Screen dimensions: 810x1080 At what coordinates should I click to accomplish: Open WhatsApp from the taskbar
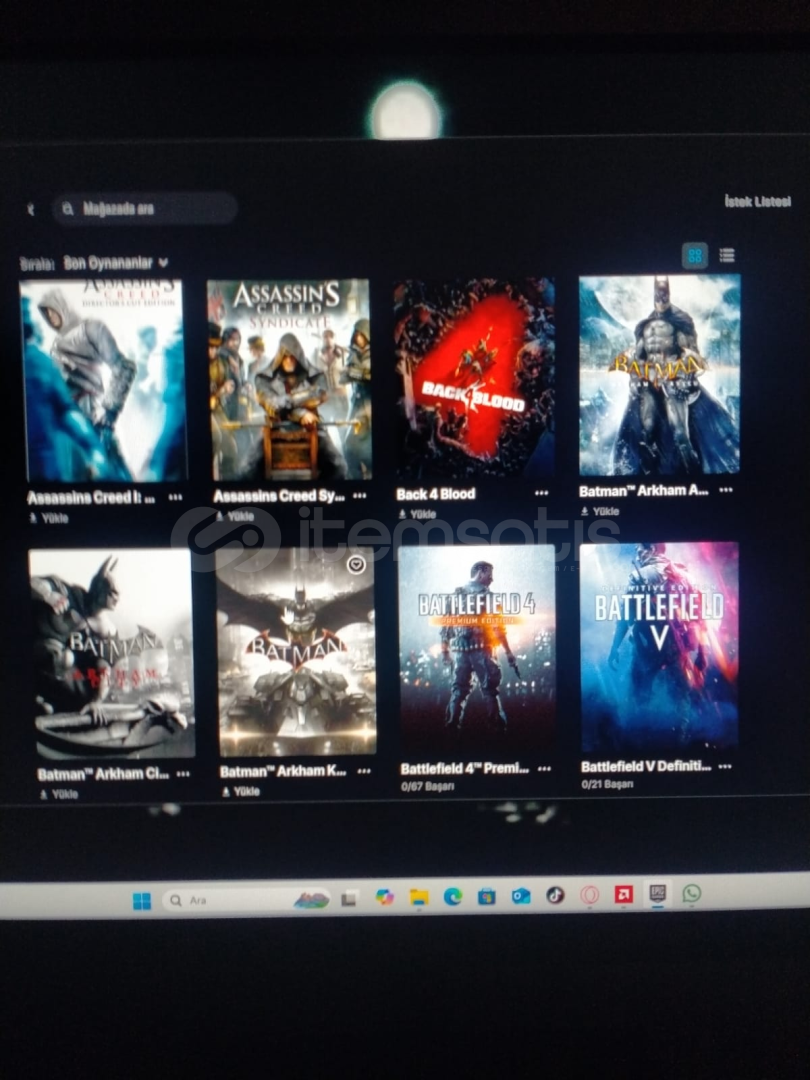coord(692,893)
